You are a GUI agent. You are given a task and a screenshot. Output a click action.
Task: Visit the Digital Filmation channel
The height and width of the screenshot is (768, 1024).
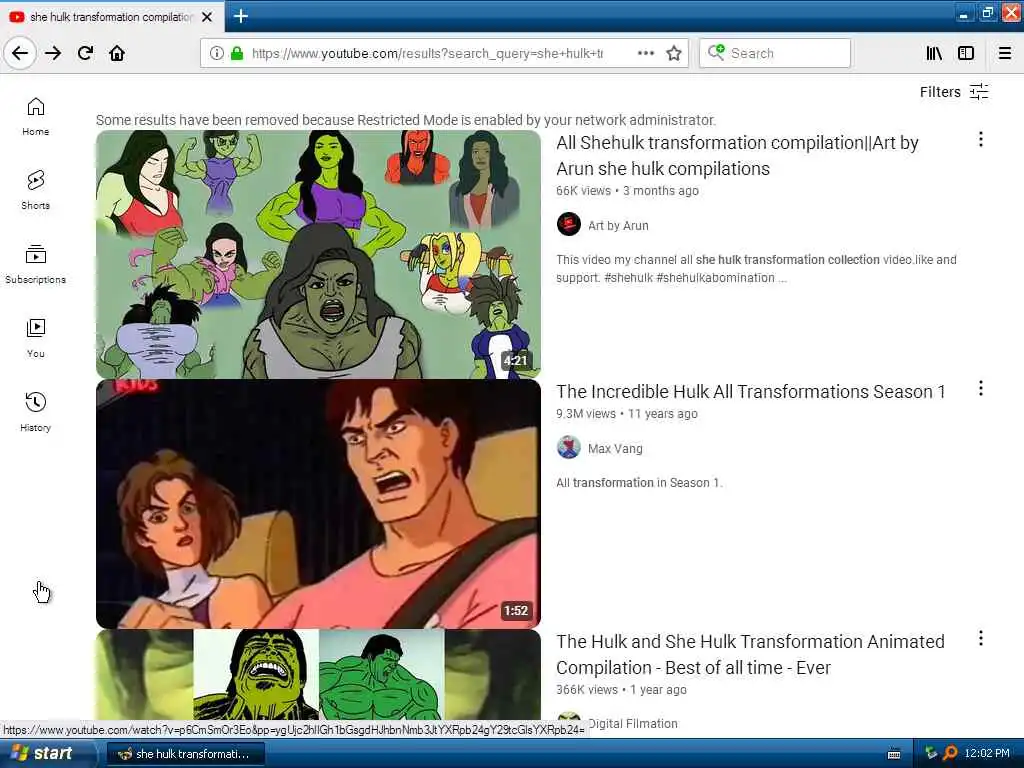pyautogui.click(x=632, y=724)
